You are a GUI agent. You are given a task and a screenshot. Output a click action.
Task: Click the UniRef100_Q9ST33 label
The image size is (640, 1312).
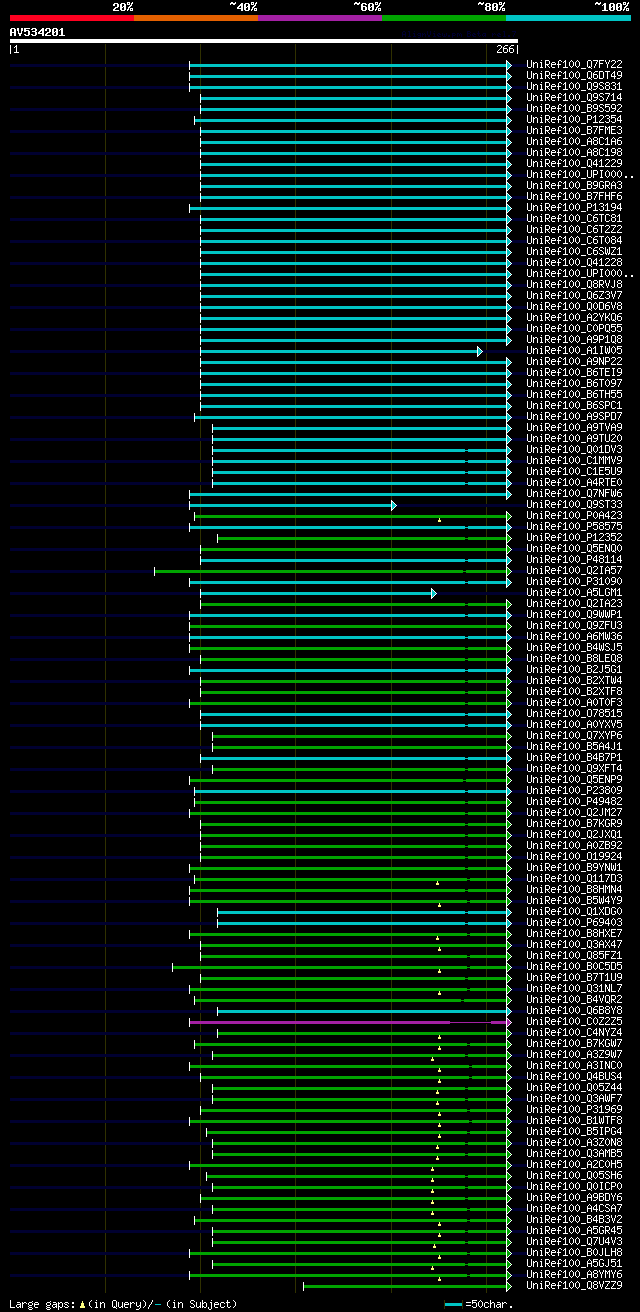click(575, 504)
